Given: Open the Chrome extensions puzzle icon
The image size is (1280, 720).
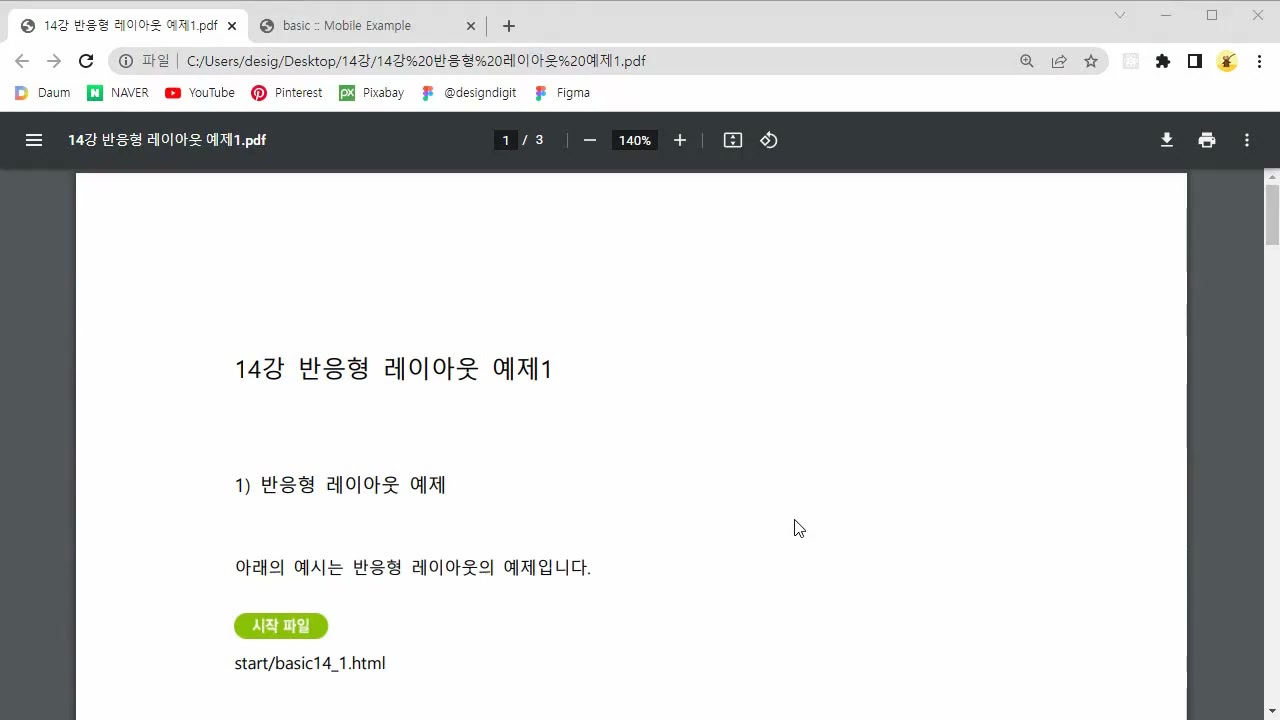Looking at the screenshot, I should [1162, 61].
